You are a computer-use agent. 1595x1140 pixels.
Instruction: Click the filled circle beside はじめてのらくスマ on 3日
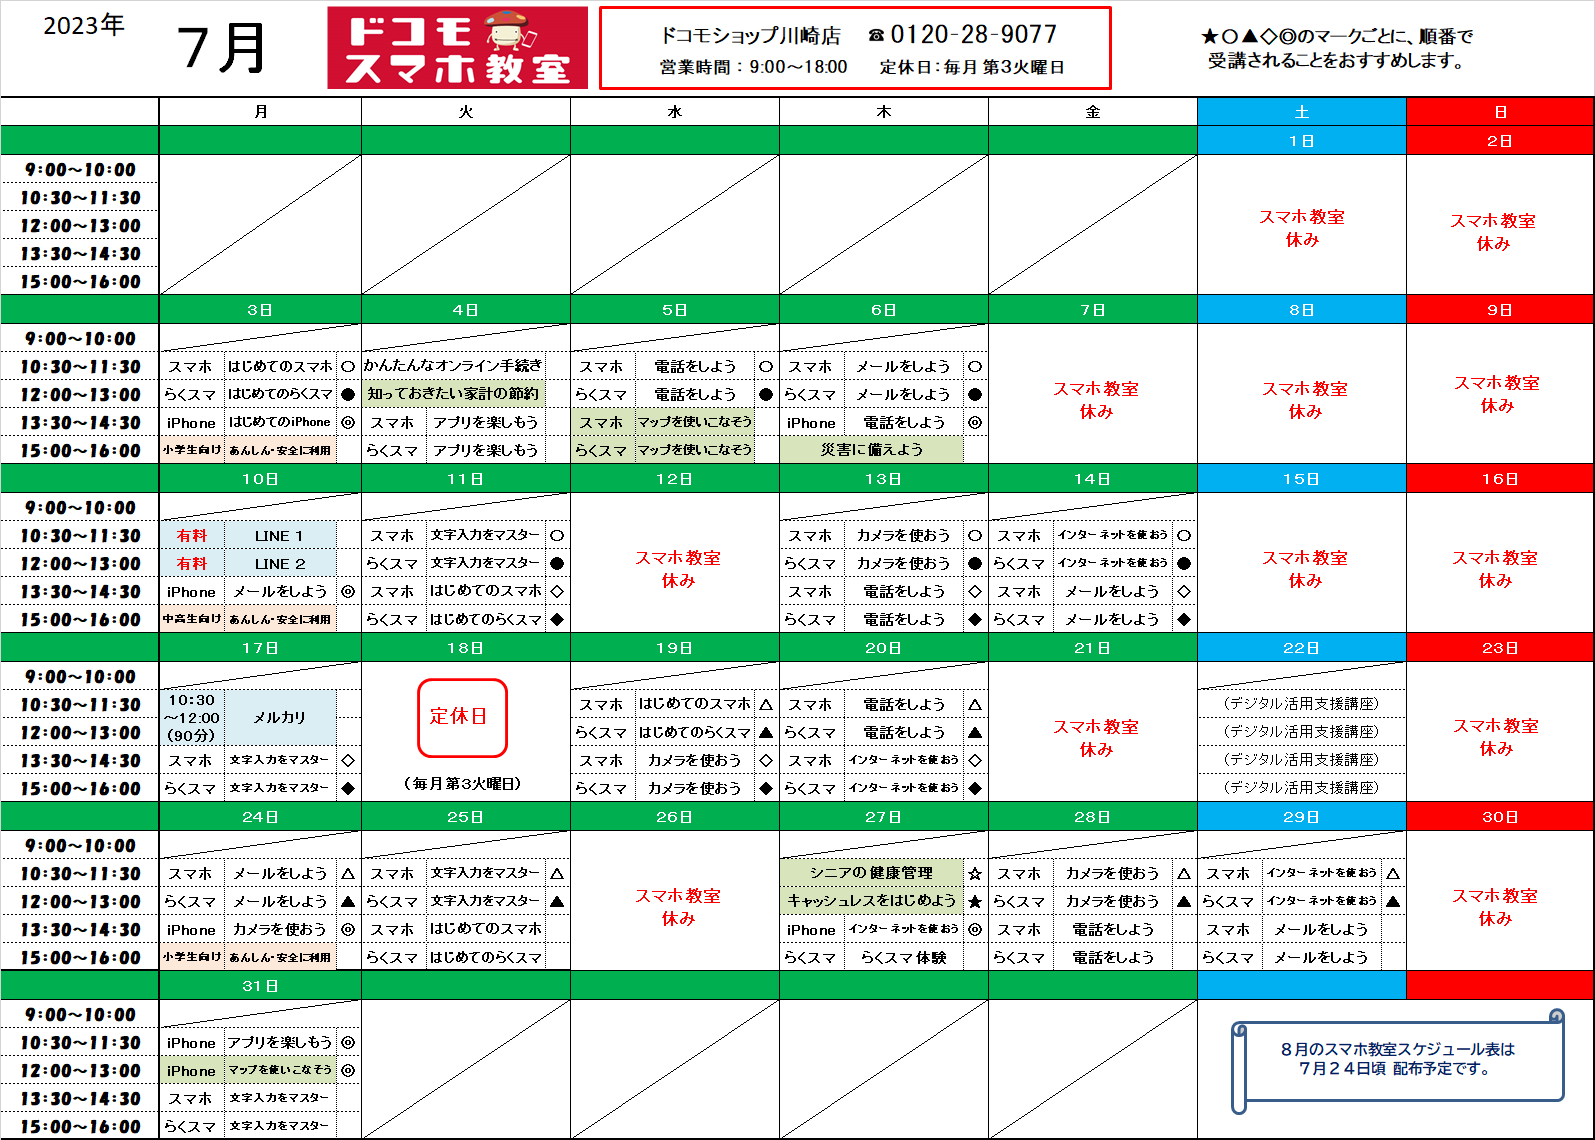click(x=348, y=394)
